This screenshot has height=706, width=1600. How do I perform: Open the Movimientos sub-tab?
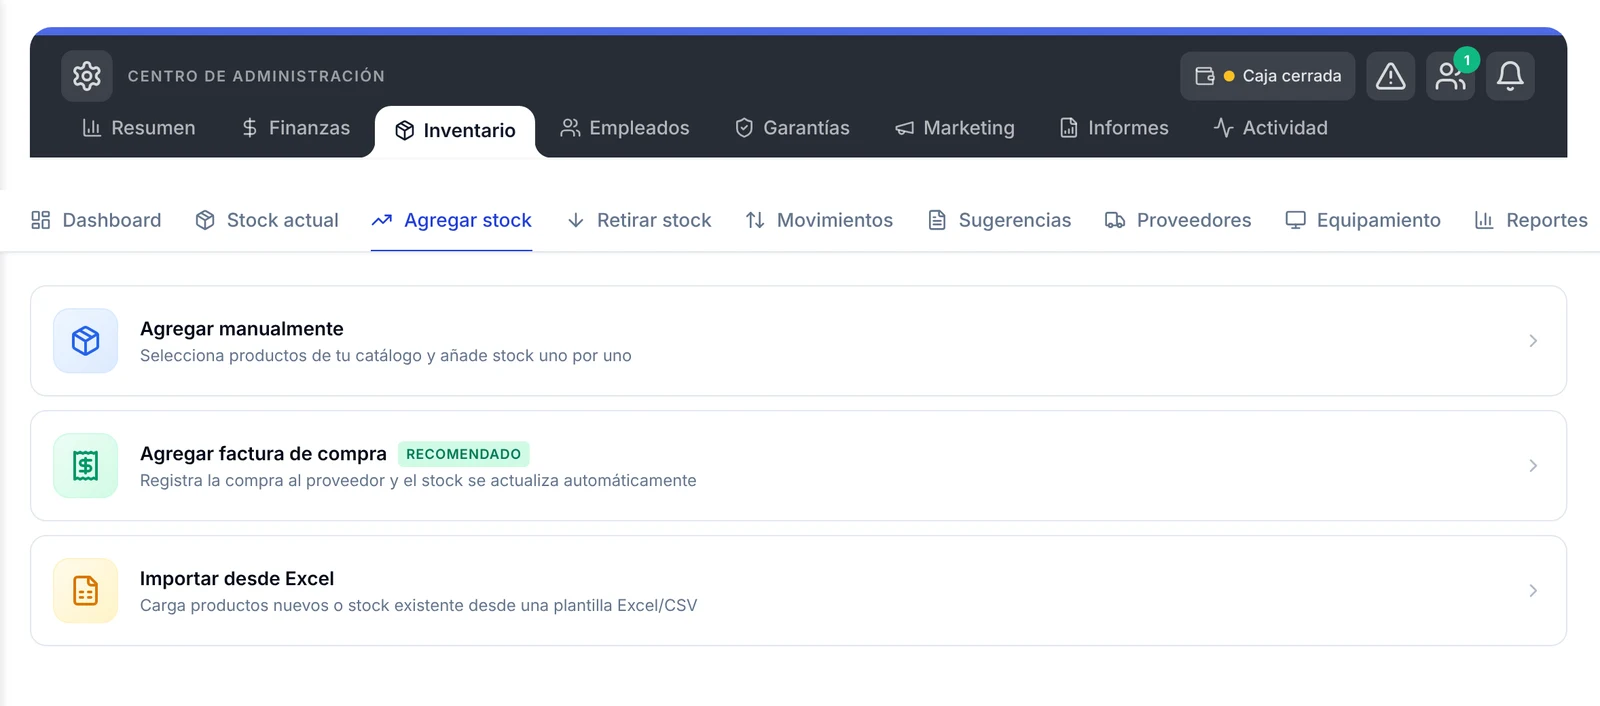point(819,220)
